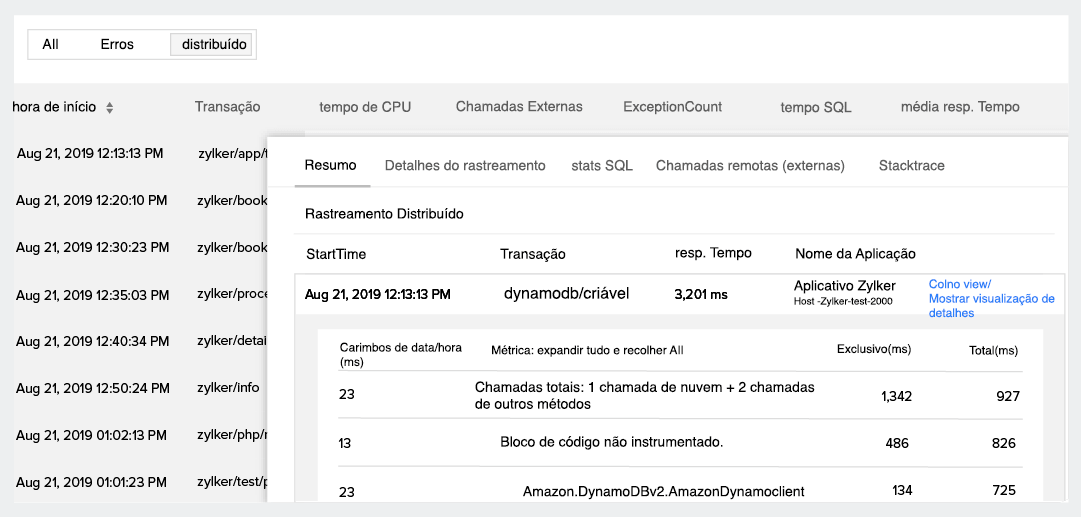
Task: Click the Exclusivo(ms) column header
Action: click(873, 349)
